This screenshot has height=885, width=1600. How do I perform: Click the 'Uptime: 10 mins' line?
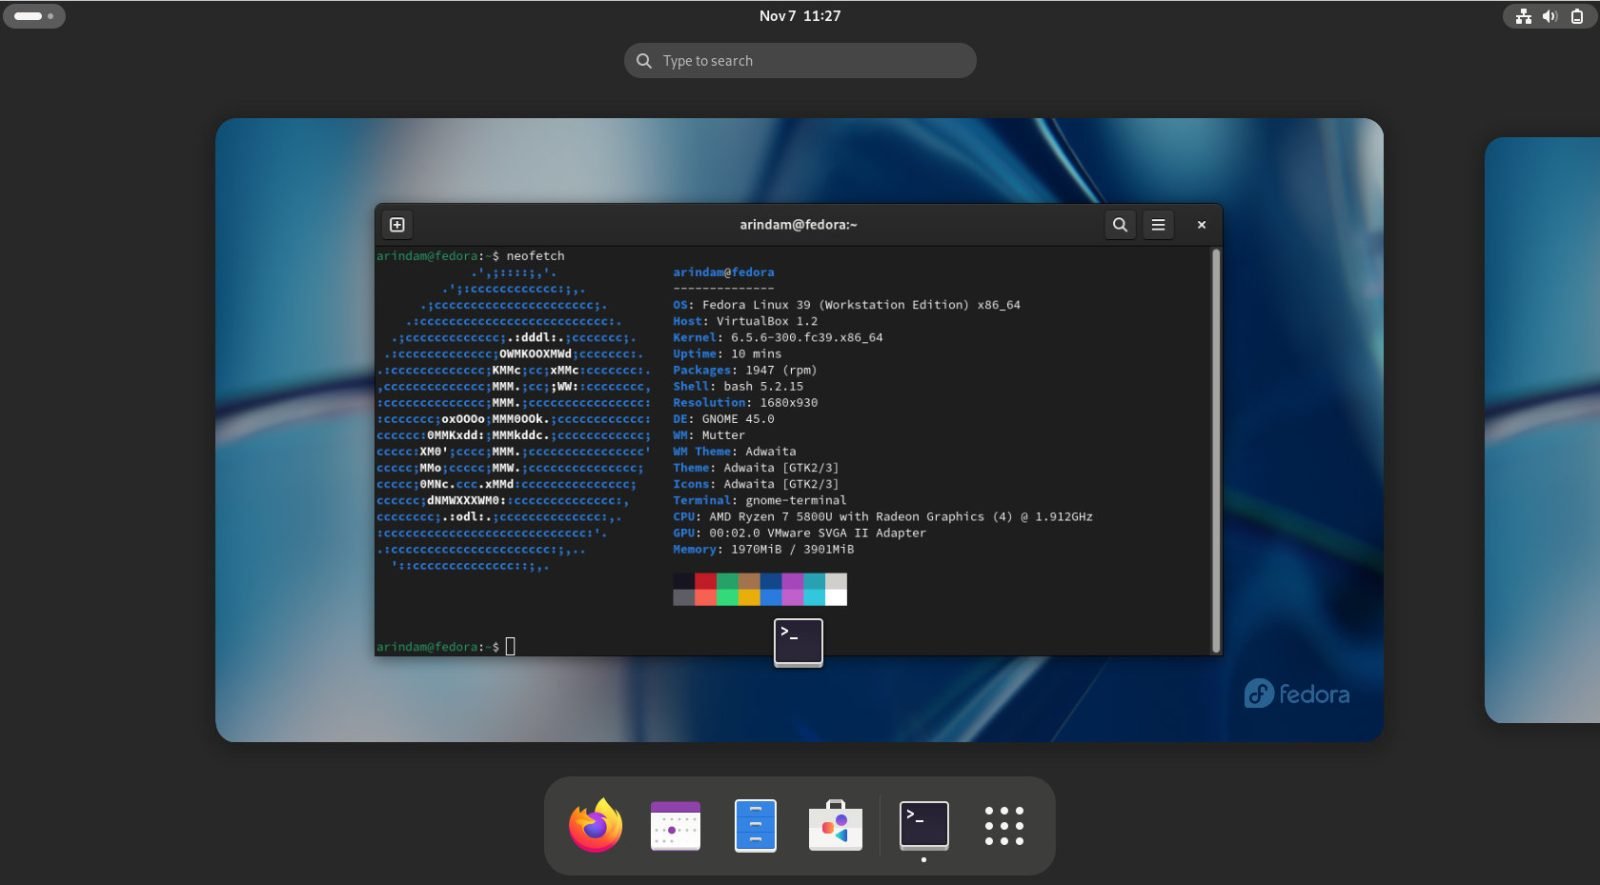727,354
